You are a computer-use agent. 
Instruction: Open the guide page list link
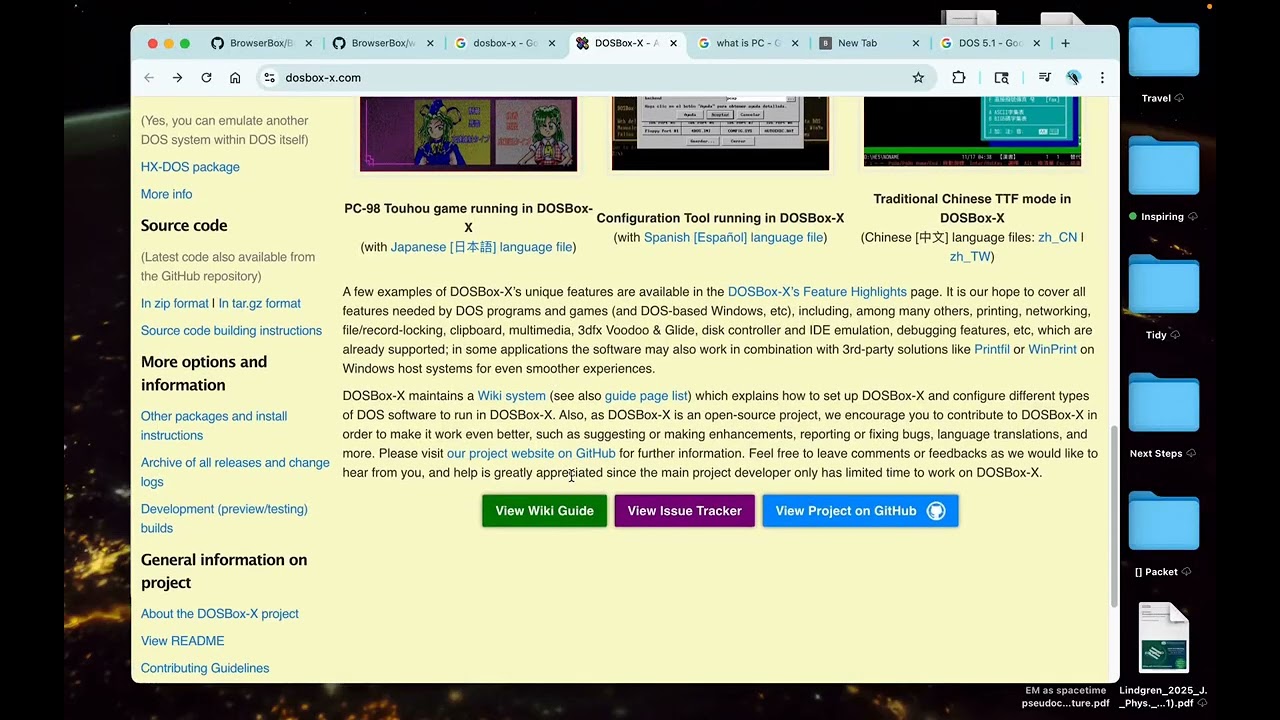coord(646,396)
